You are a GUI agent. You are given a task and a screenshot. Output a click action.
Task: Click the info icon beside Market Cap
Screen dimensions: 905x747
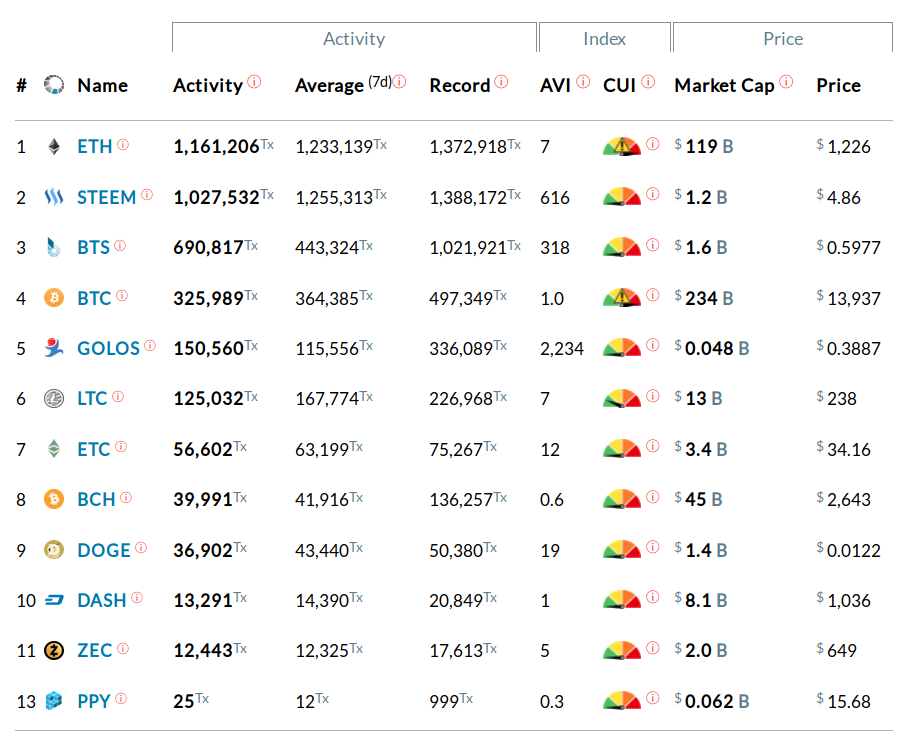click(x=786, y=82)
